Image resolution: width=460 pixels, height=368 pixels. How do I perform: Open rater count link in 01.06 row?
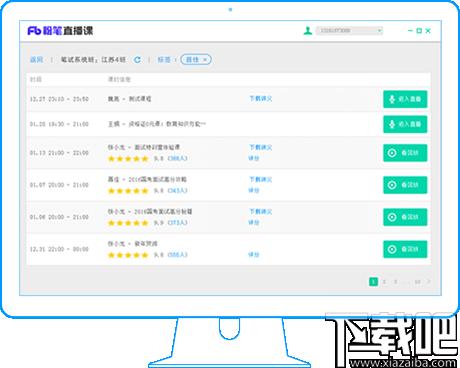point(177,222)
